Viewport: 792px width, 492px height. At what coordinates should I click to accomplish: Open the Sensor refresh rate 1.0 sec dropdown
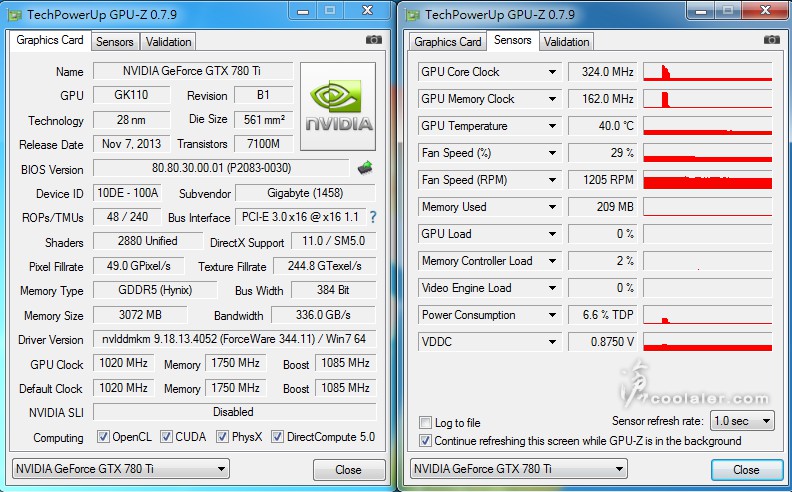click(742, 421)
